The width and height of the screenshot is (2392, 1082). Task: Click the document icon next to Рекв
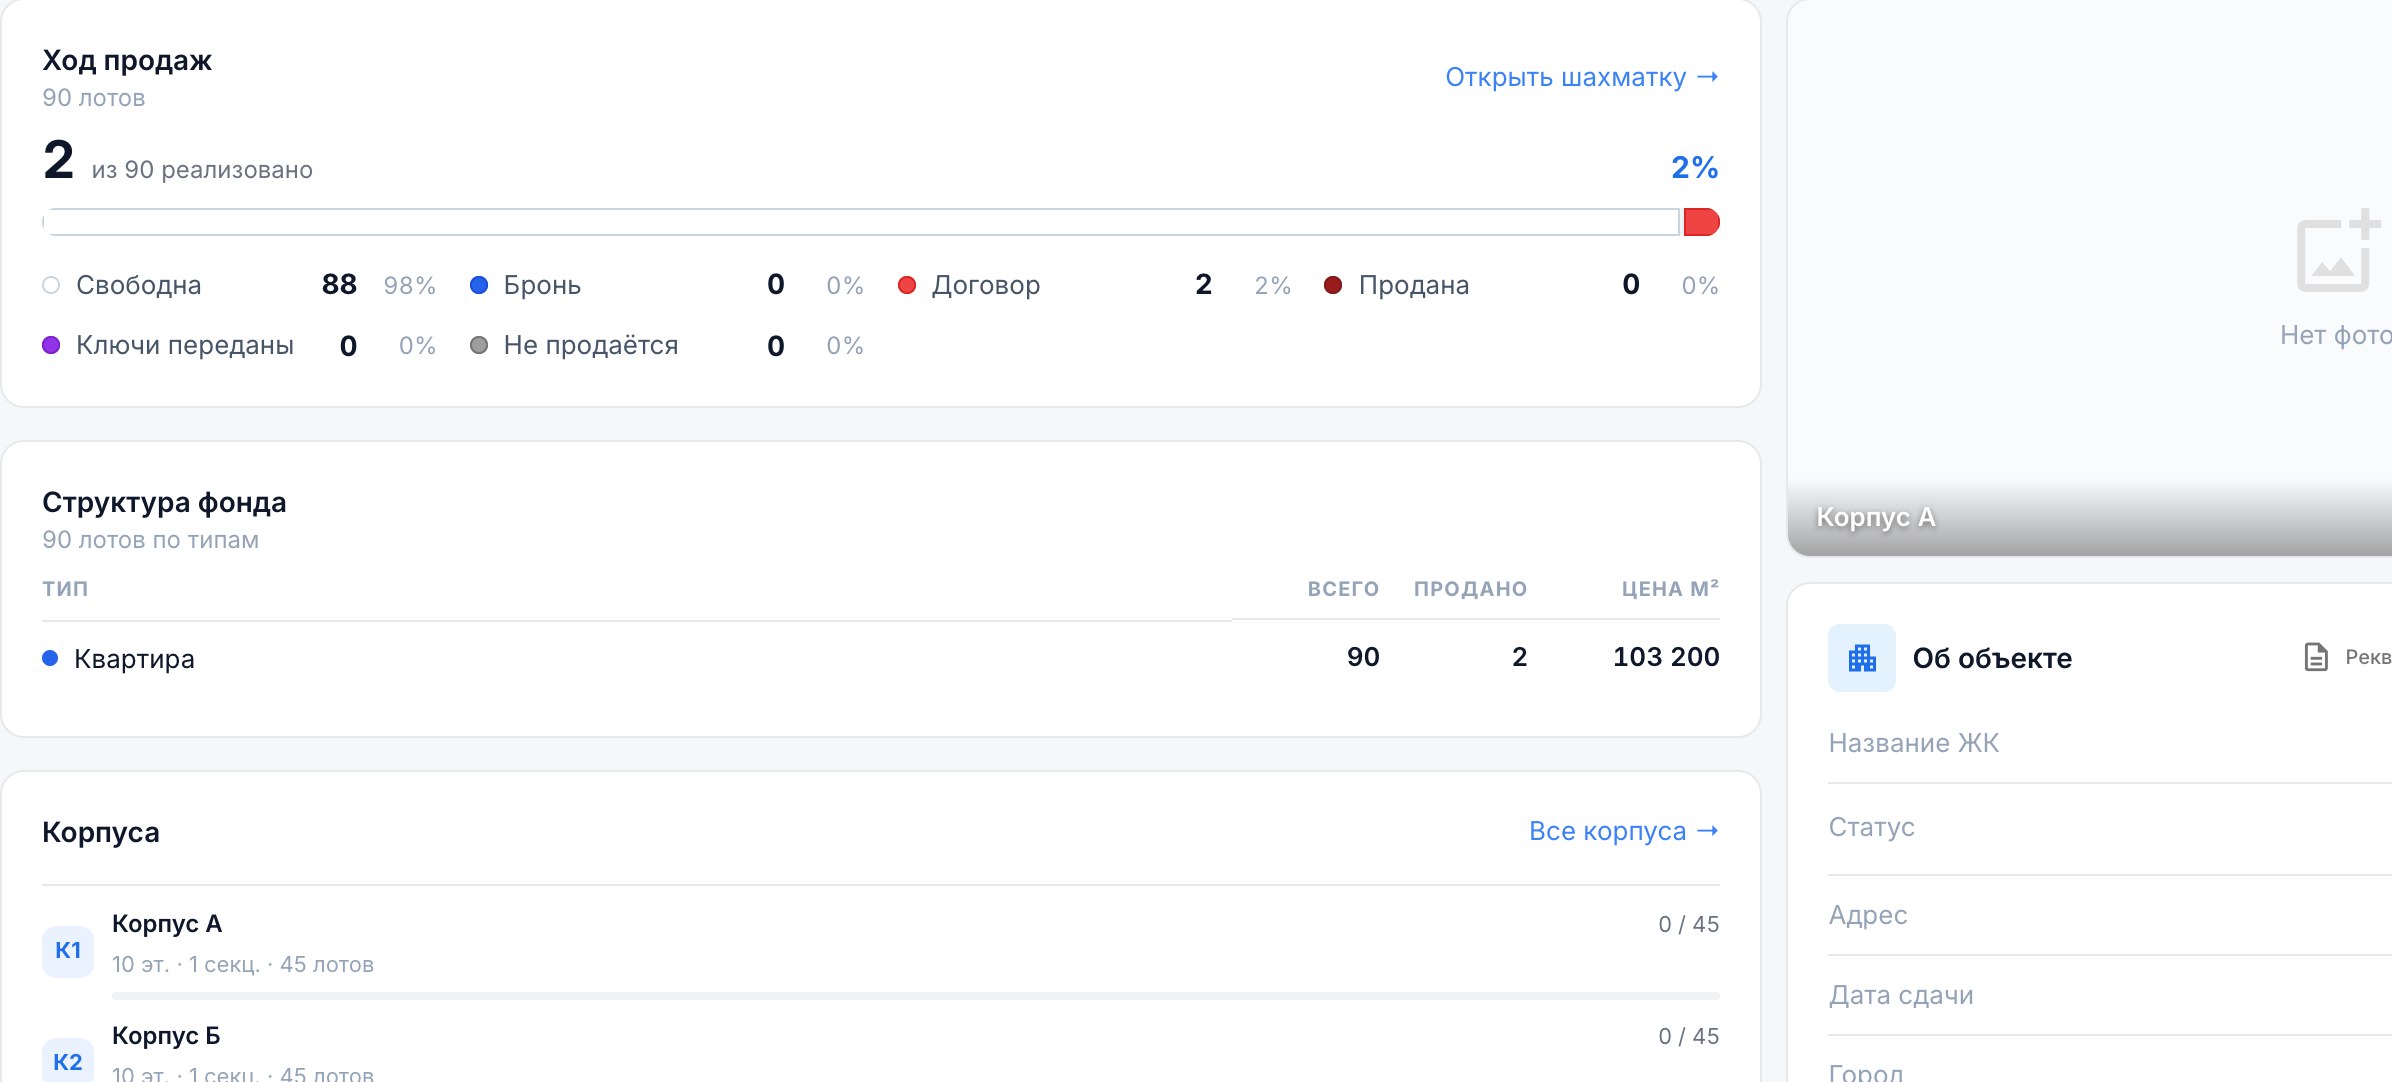(2316, 657)
